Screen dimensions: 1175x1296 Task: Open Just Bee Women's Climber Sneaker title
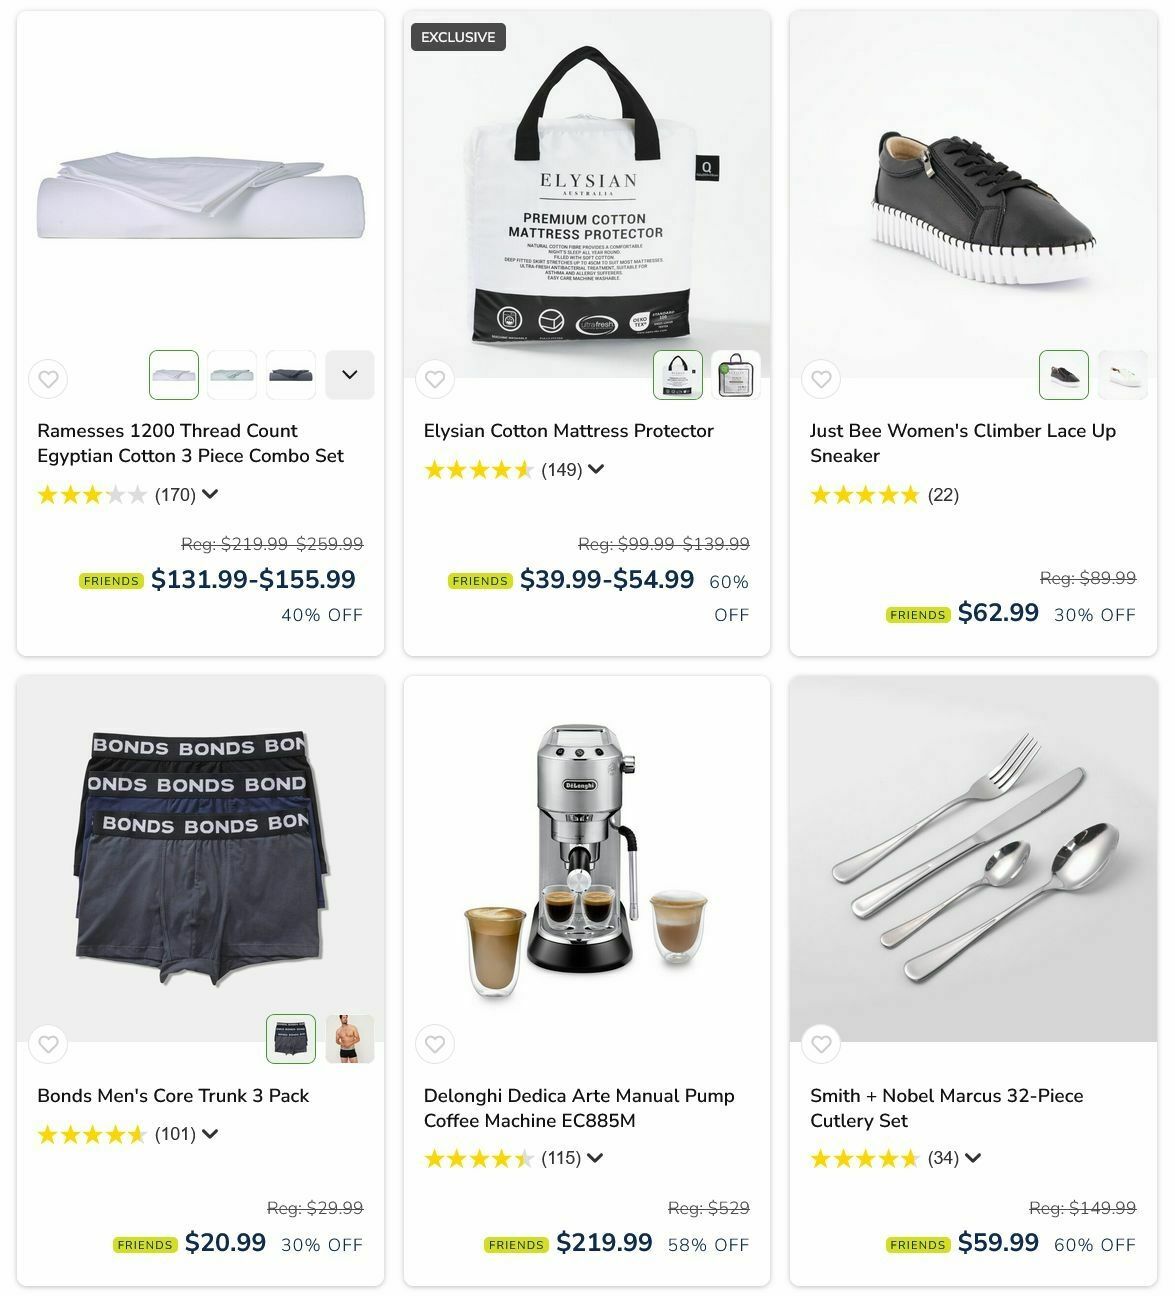[963, 443]
